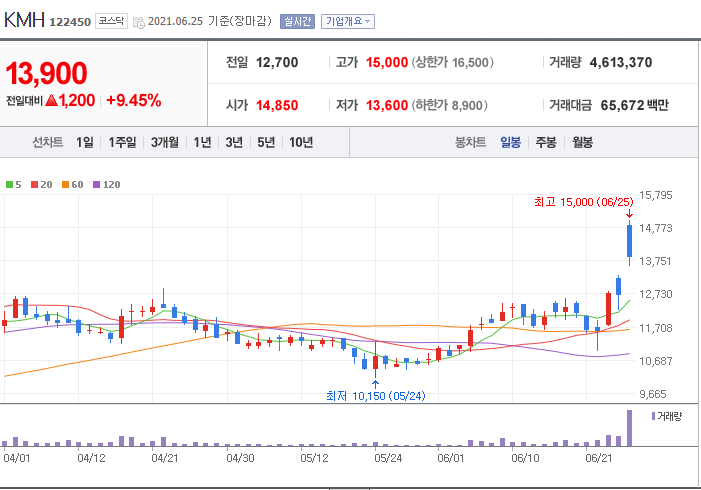This screenshot has height=490, width=701.
Task: Click the 상한가 16,500 text
Action: click(452, 63)
